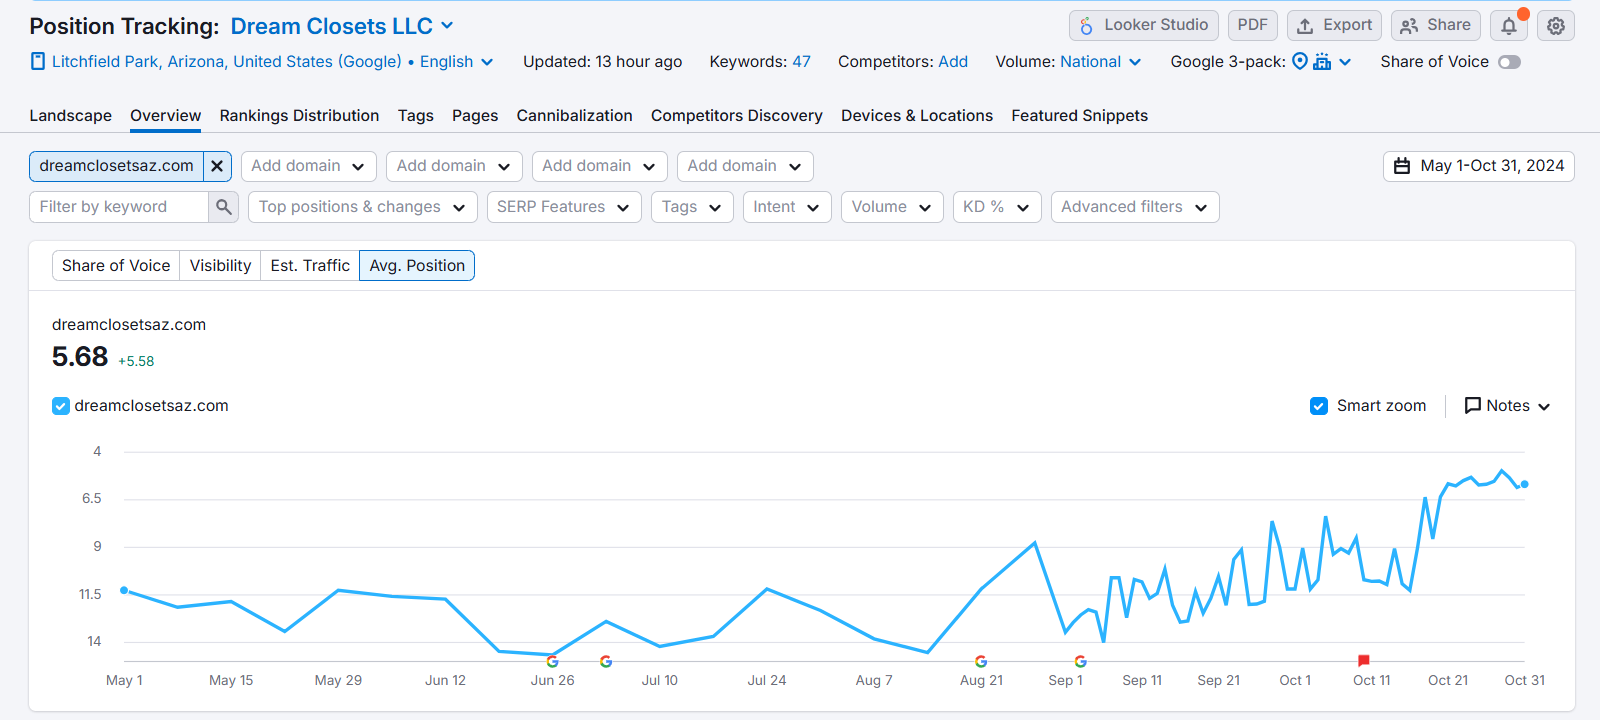Select the Share of Voice chart metric
The image size is (1600, 720).
click(x=116, y=266)
